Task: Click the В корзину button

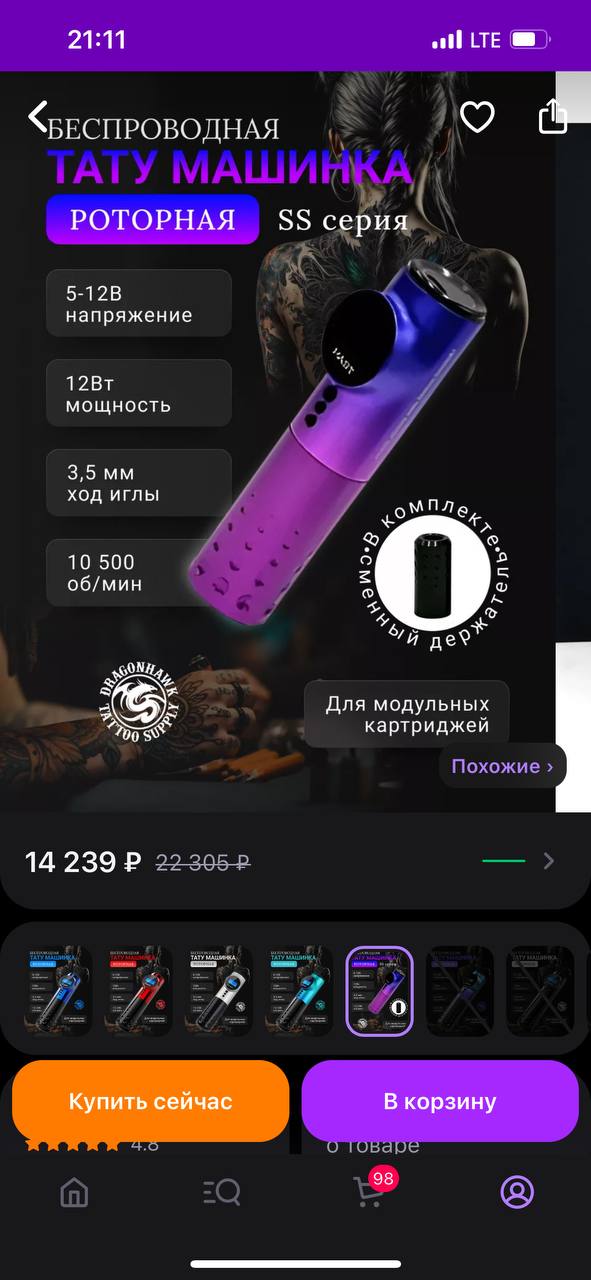Action: point(440,1101)
